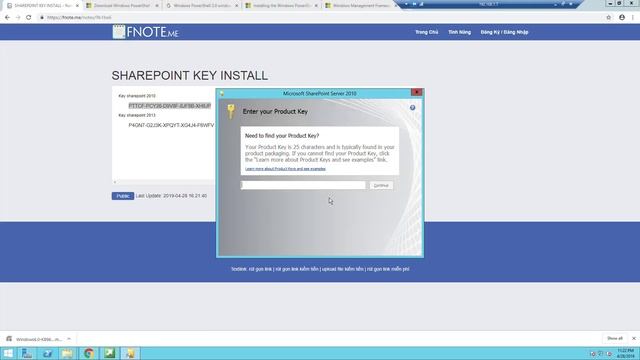The height and width of the screenshot is (360, 640).
Task: Launch PowerShell from the taskbar
Action: pyautogui.click(x=47, y=353)
